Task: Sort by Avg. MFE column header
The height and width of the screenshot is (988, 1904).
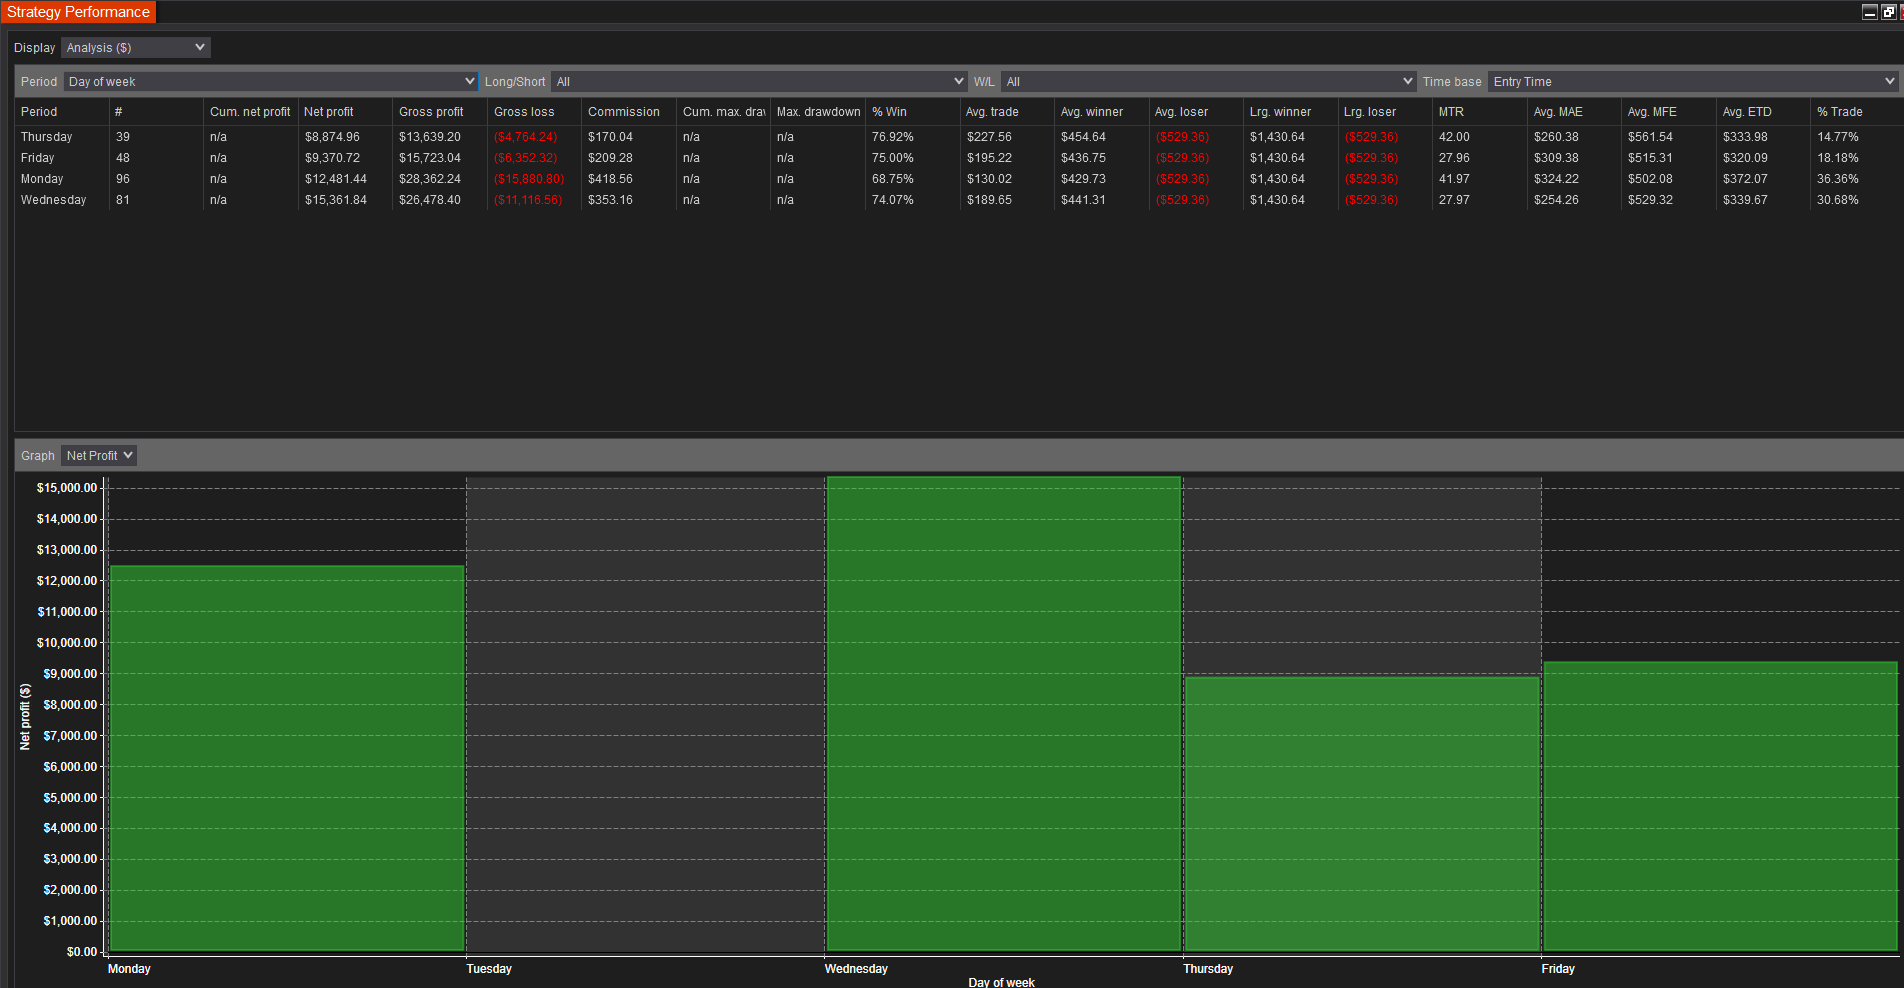Action: coord(1668,112)
